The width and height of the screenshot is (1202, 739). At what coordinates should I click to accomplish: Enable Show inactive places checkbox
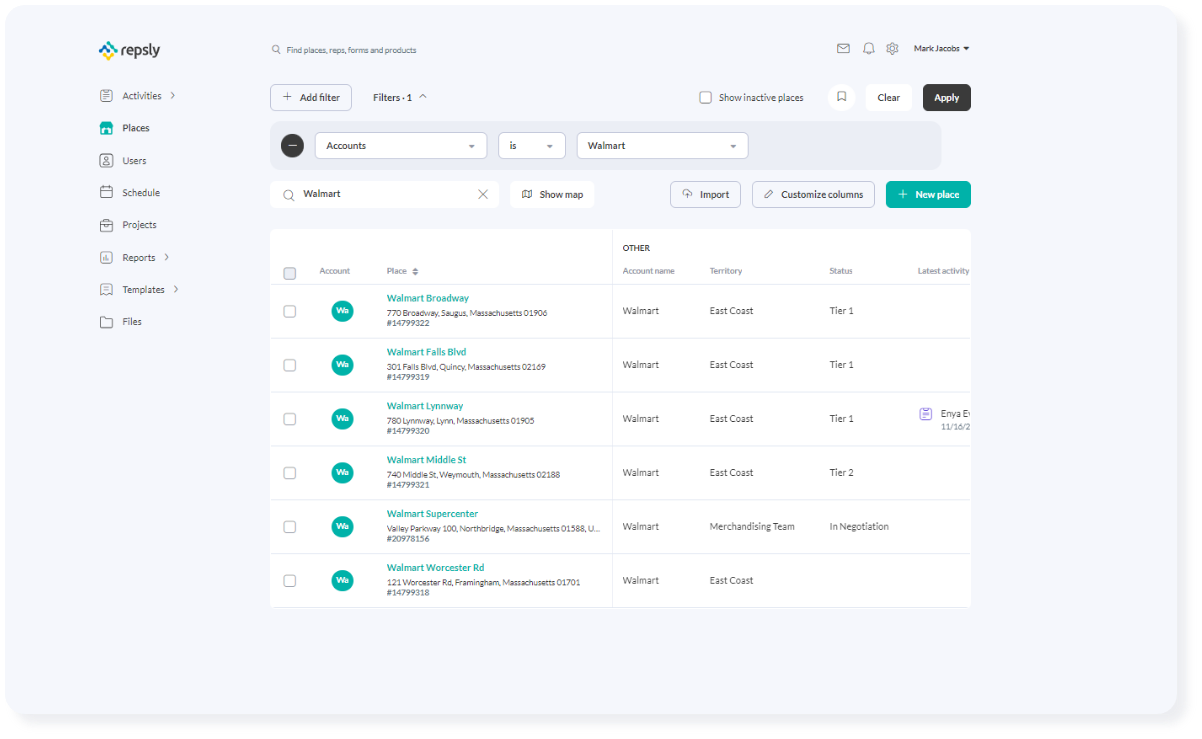click(705, 98)
